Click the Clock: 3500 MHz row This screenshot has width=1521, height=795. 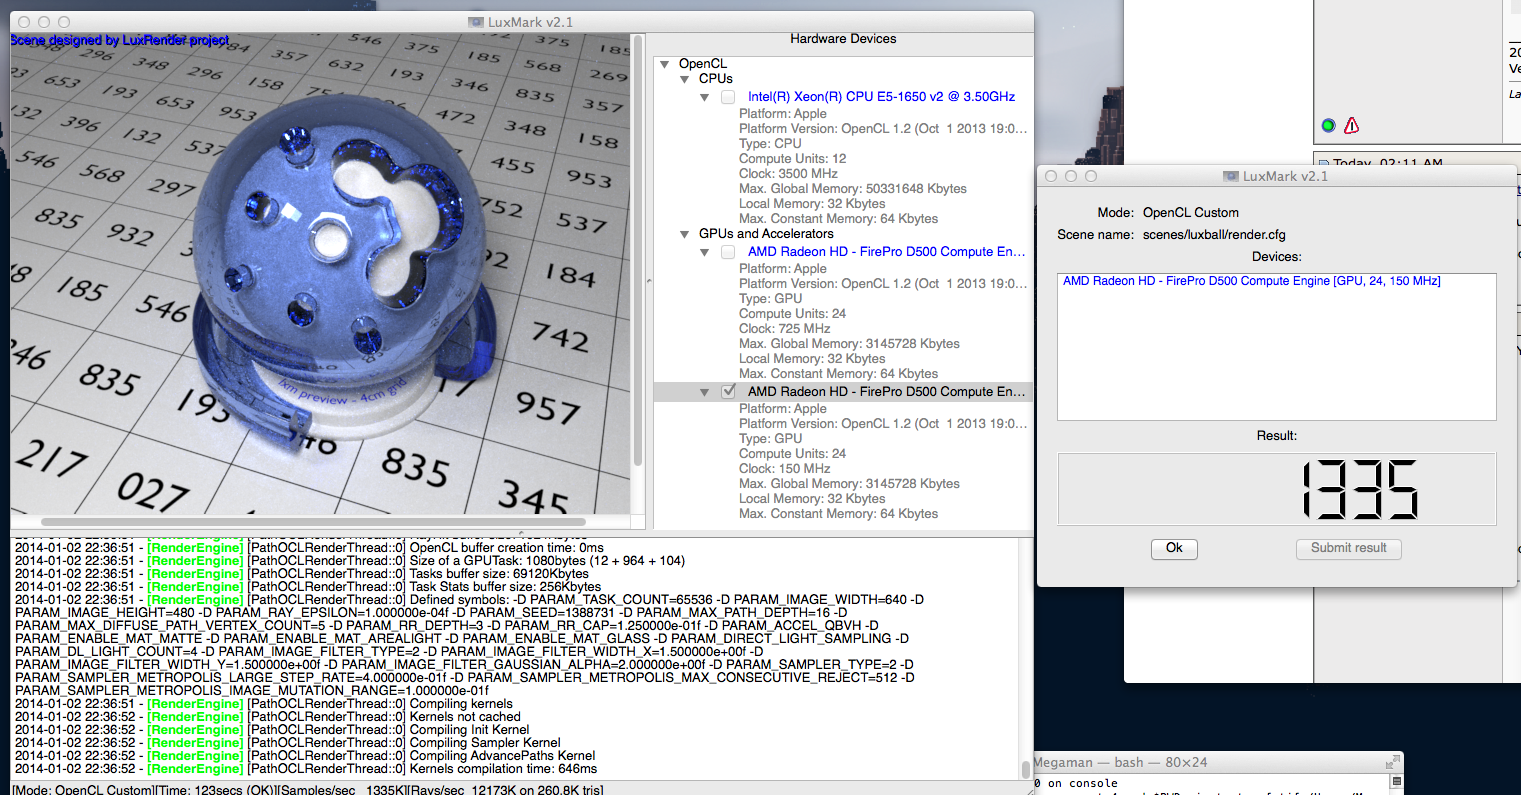click(788, 174)
